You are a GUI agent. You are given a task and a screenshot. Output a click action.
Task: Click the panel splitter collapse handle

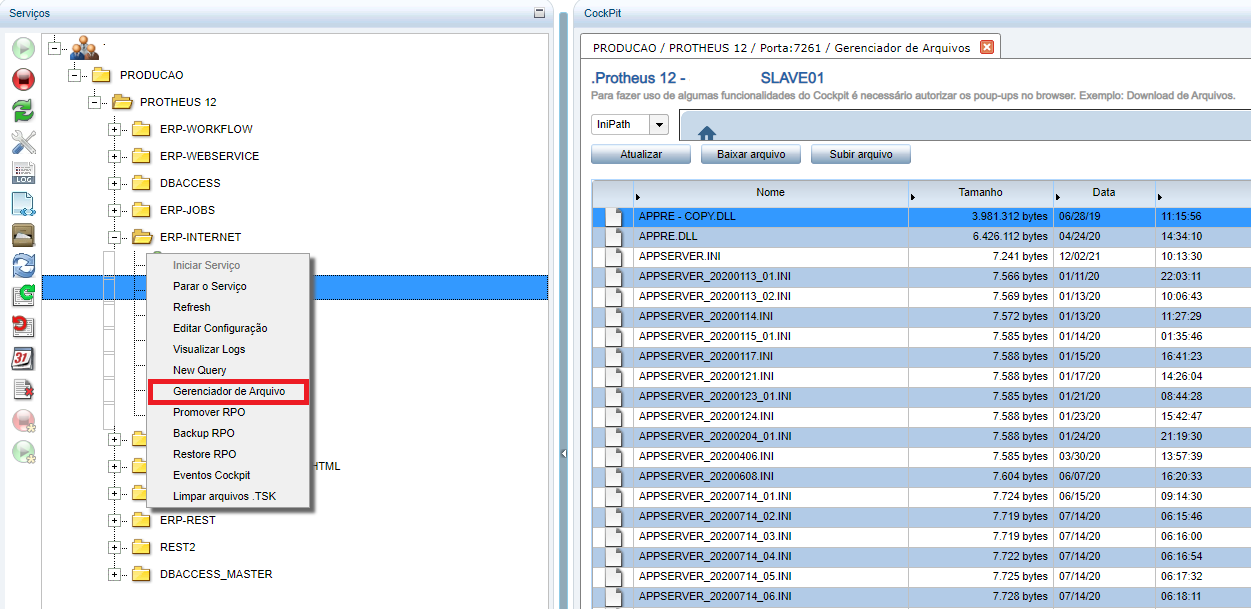[x=564, y=453]
